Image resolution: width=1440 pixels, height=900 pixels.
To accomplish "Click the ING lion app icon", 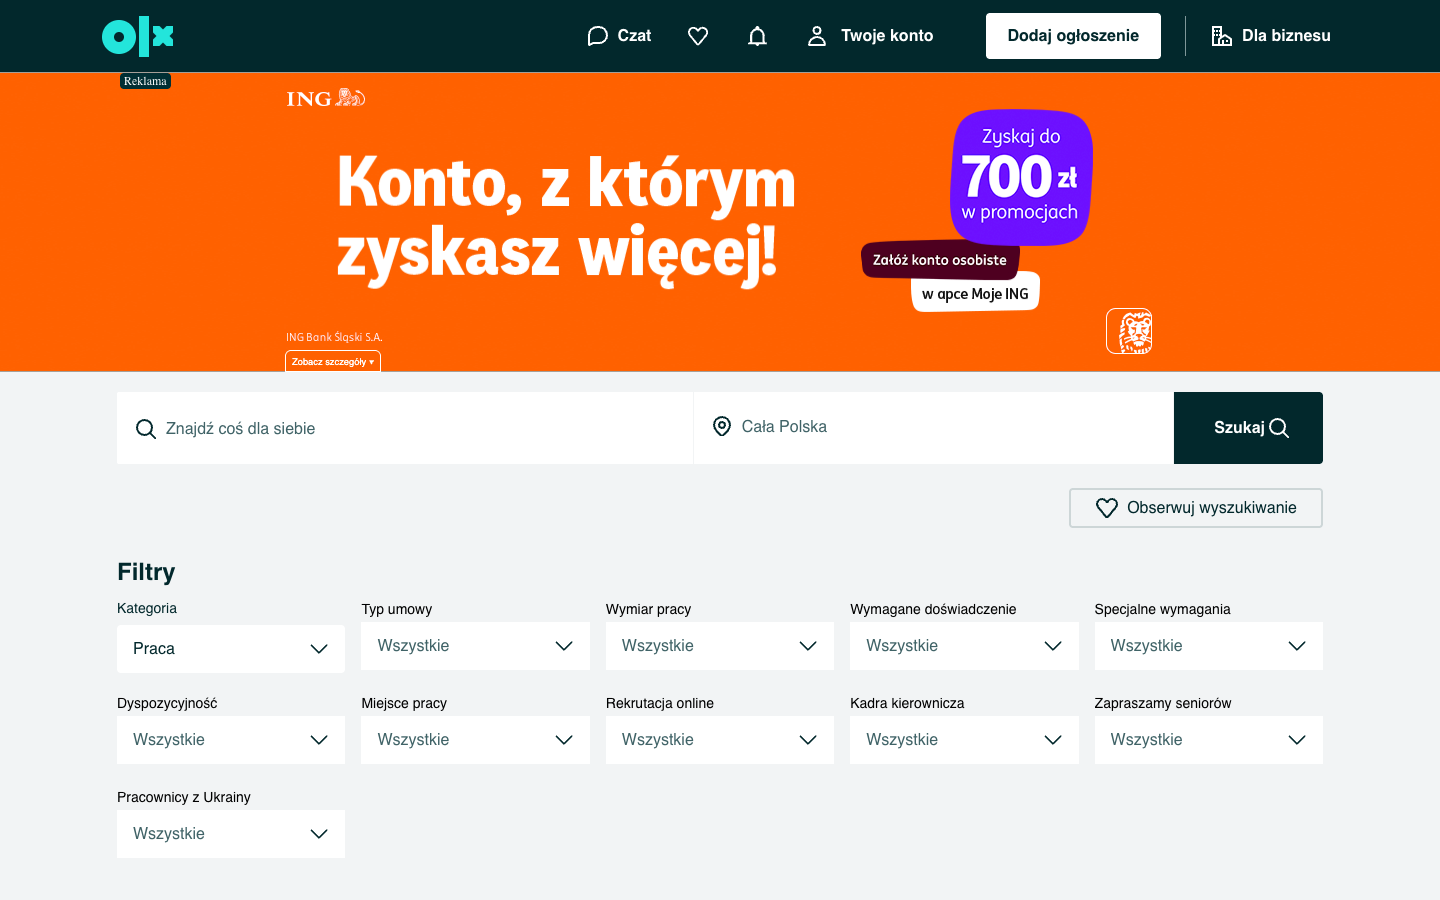I will click(1129, 331).
